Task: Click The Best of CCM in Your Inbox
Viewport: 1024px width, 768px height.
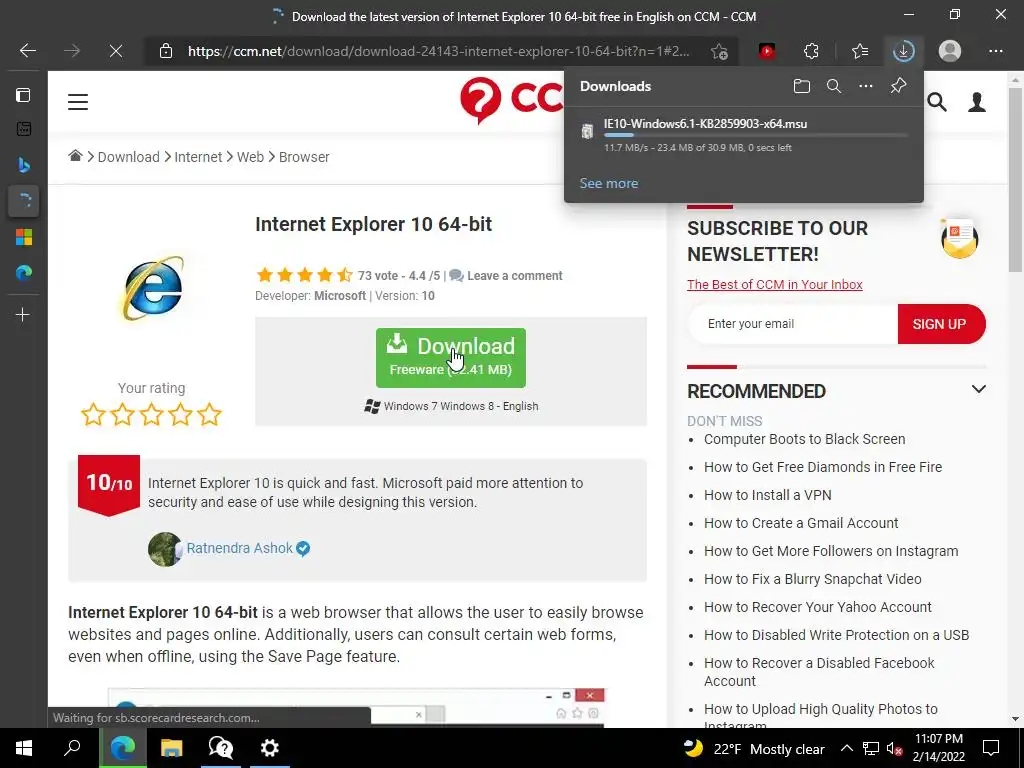Action: click(775, 285)
